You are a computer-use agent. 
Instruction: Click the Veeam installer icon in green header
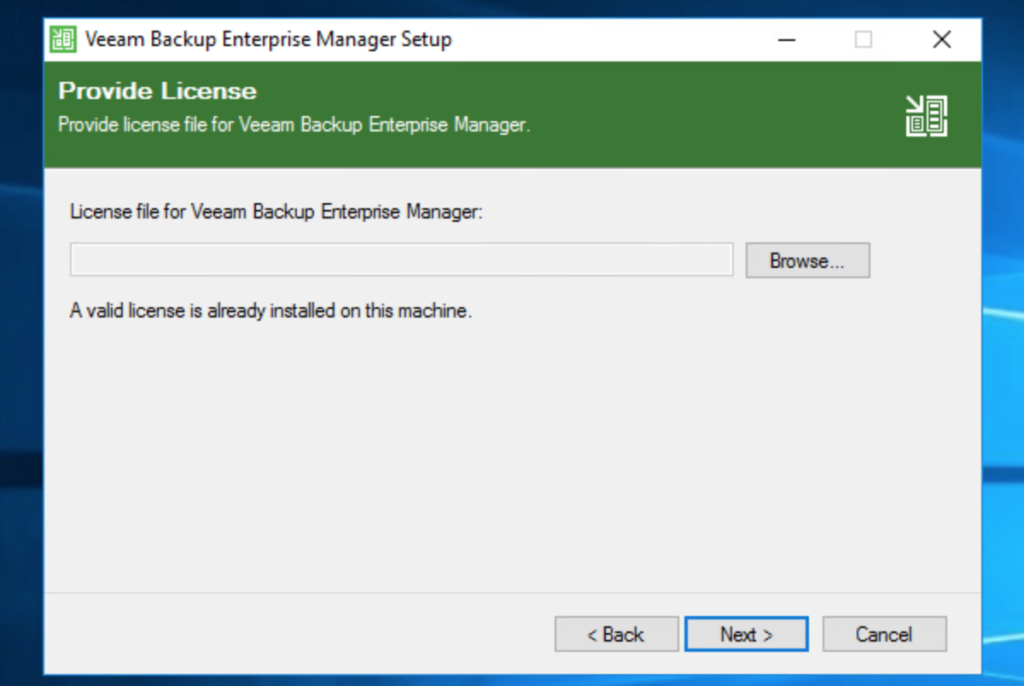pos(926,116)
